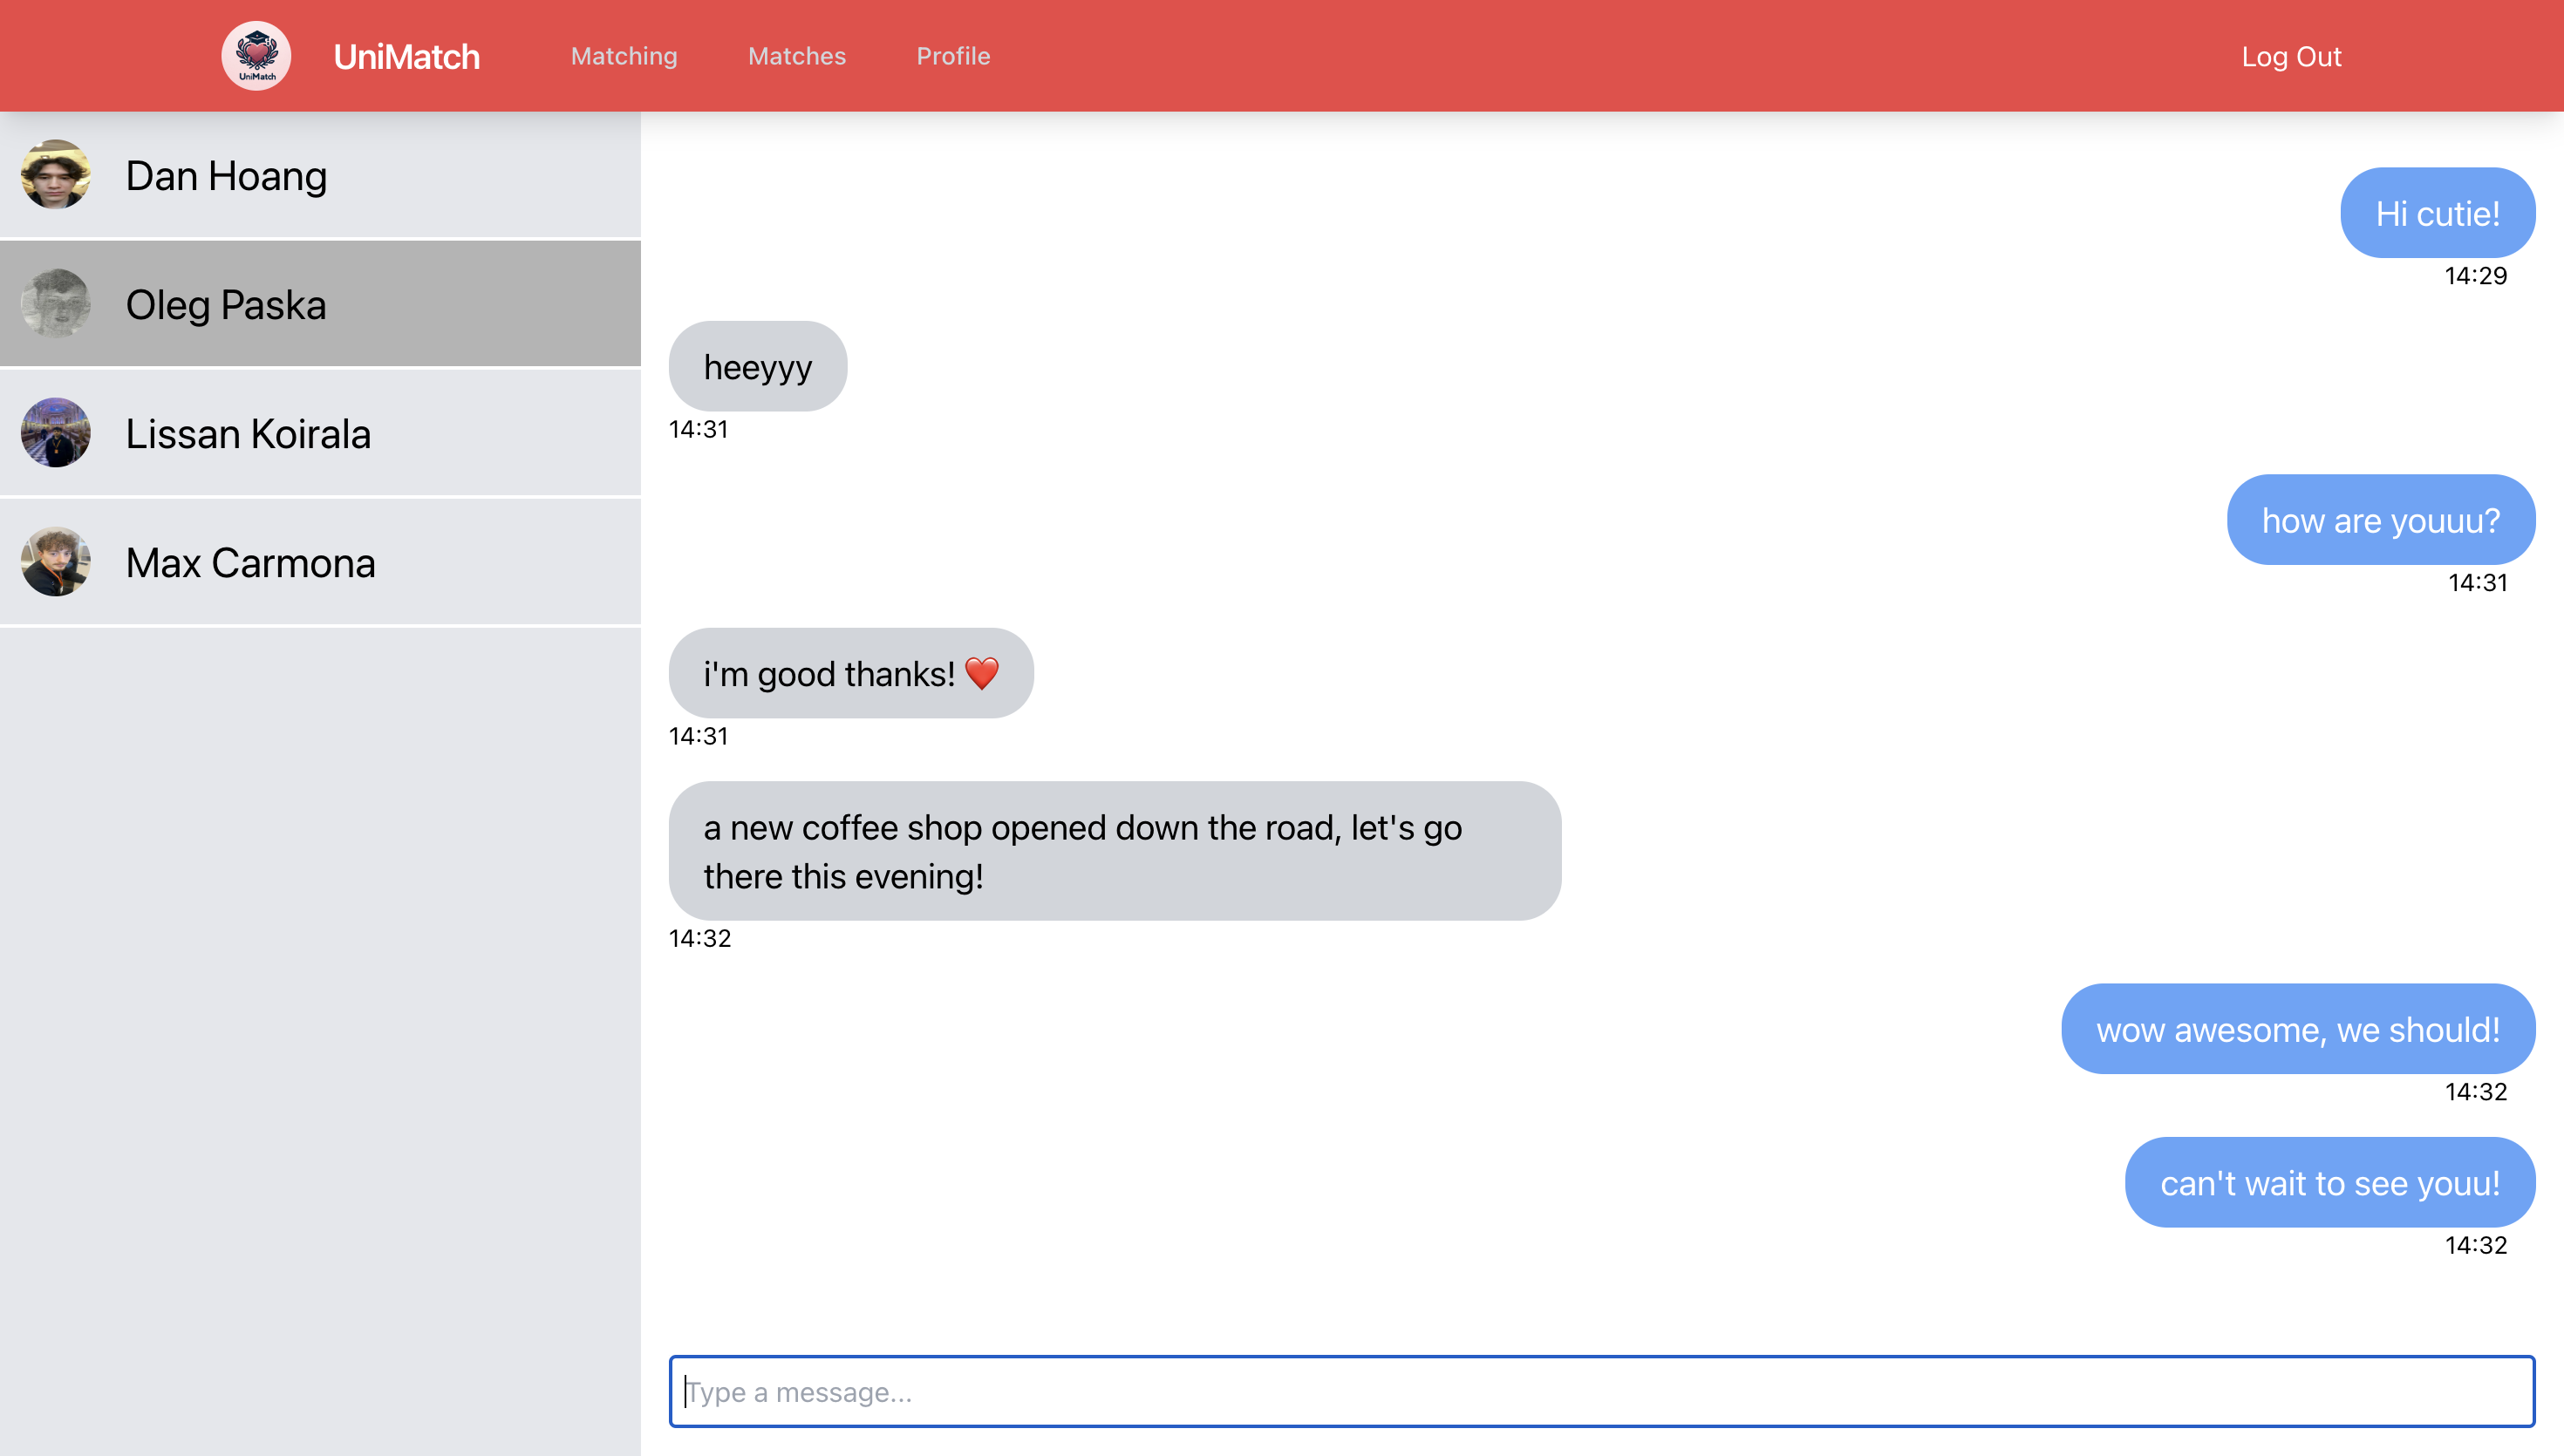Click Dan Hoang's profile picture
Image resolution: width=2564 pixels, height=1456 pixels.
click(56, 175)
